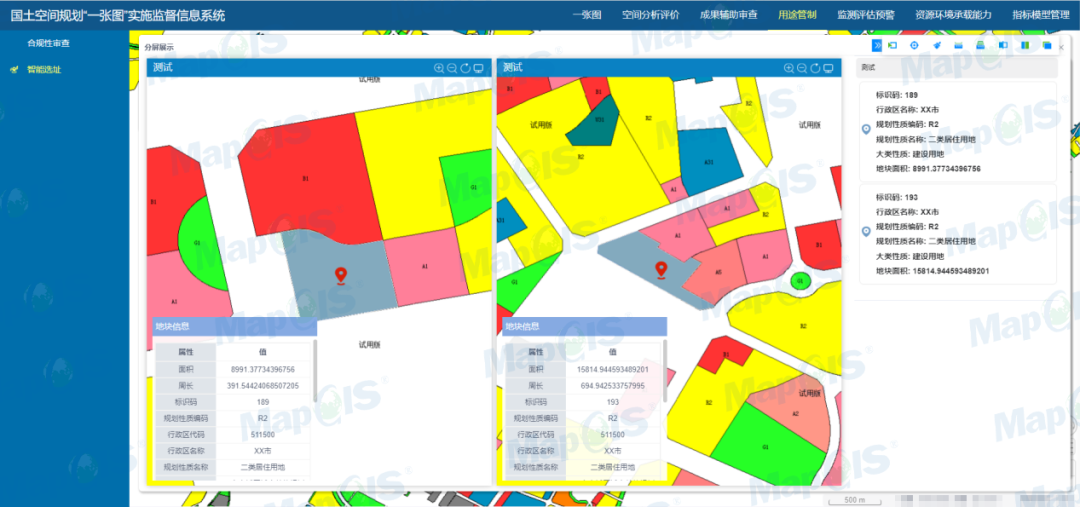Viewport: 1080px width, 507px height.
Task: Click 511500 code in right table
Action: pos(612,435)
